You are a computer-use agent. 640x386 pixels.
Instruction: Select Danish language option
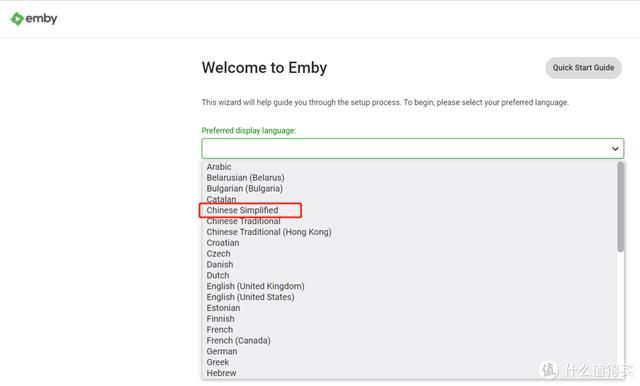[220, 264]
